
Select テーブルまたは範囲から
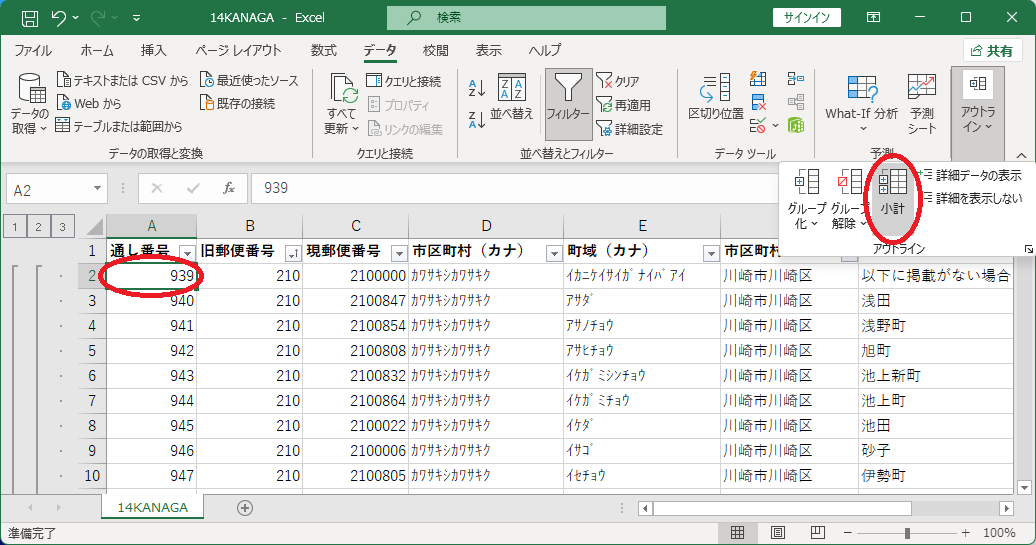119,126
